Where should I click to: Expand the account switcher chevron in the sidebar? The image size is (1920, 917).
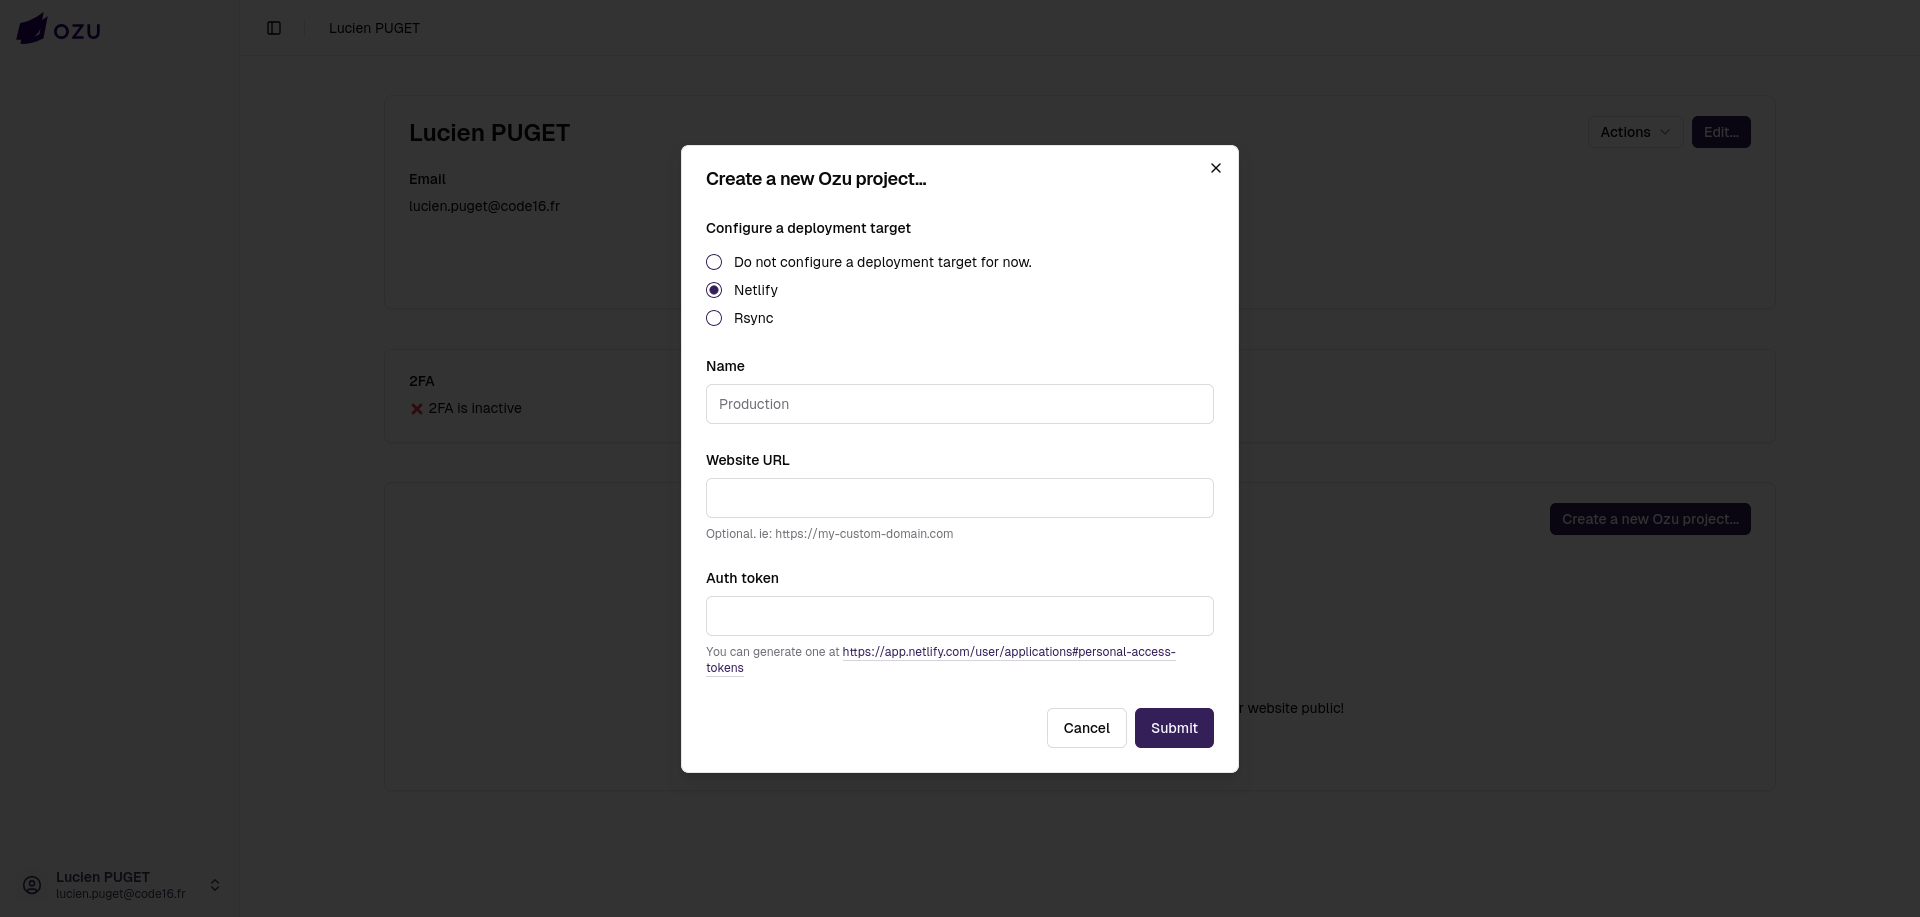214,884
